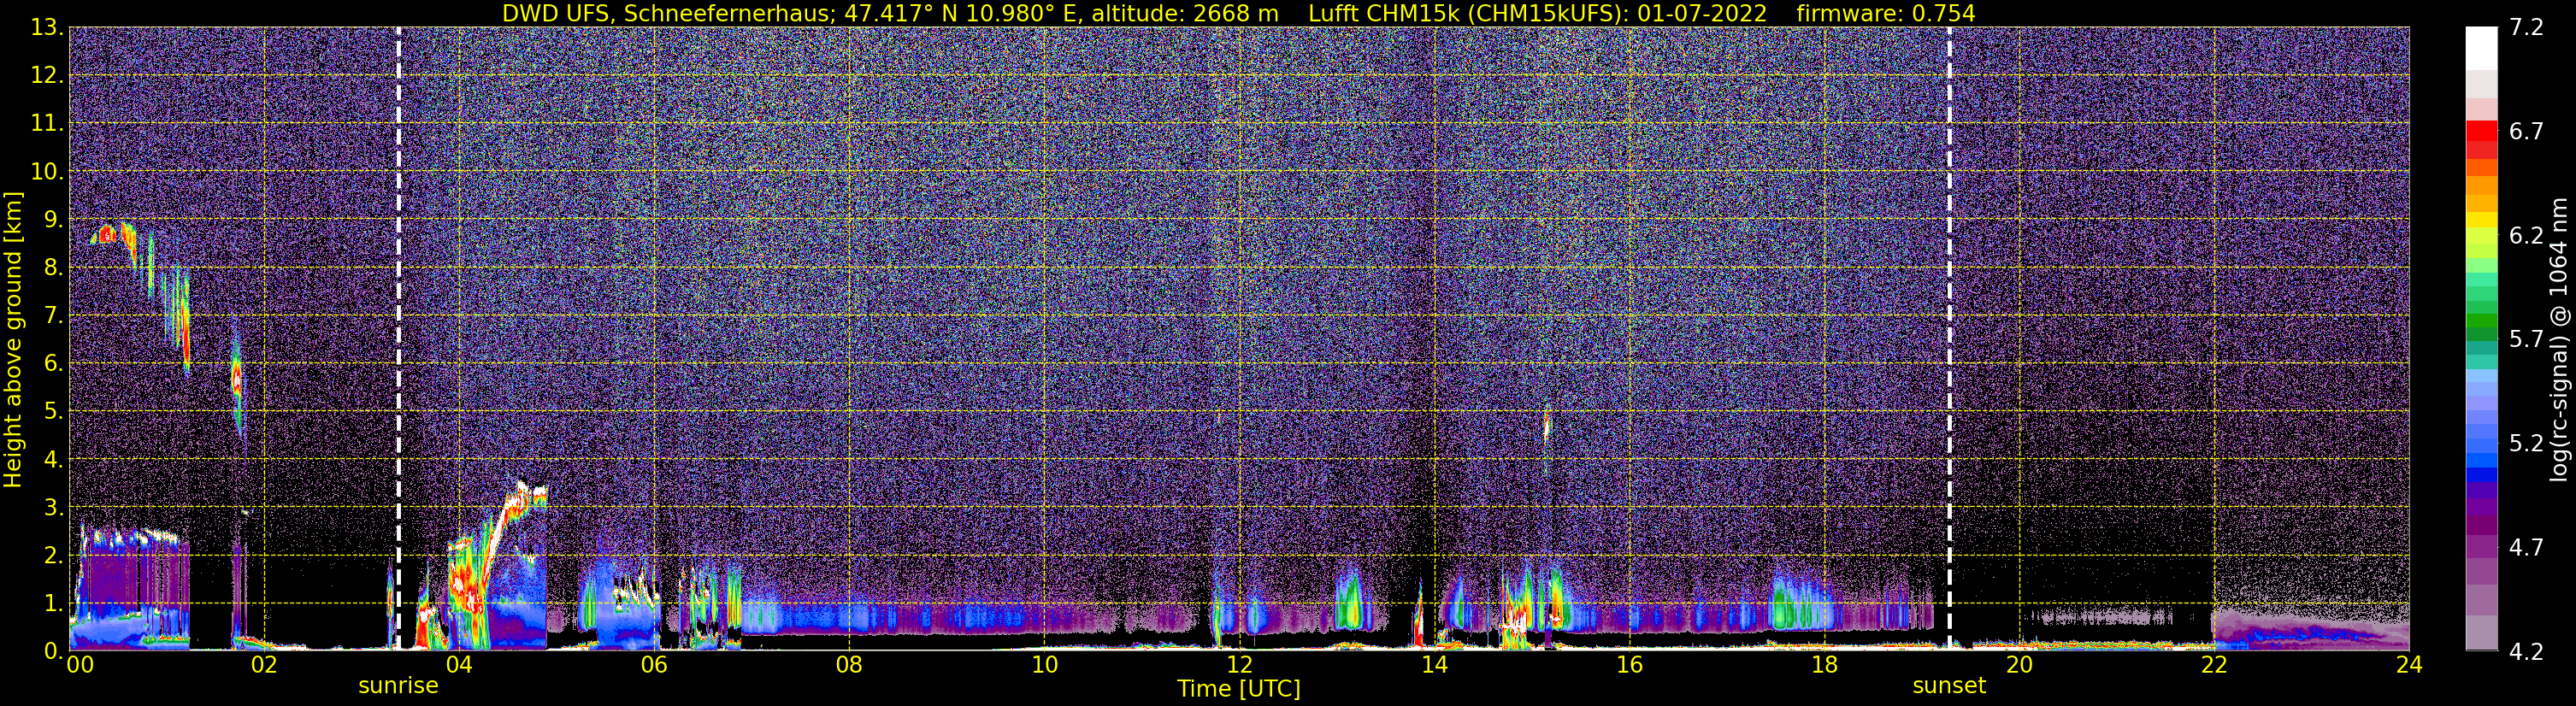Click the plot title 'DWD UFS, Schneefernerhaus'
The image size is (2576, 706).
tap(669, 13)
